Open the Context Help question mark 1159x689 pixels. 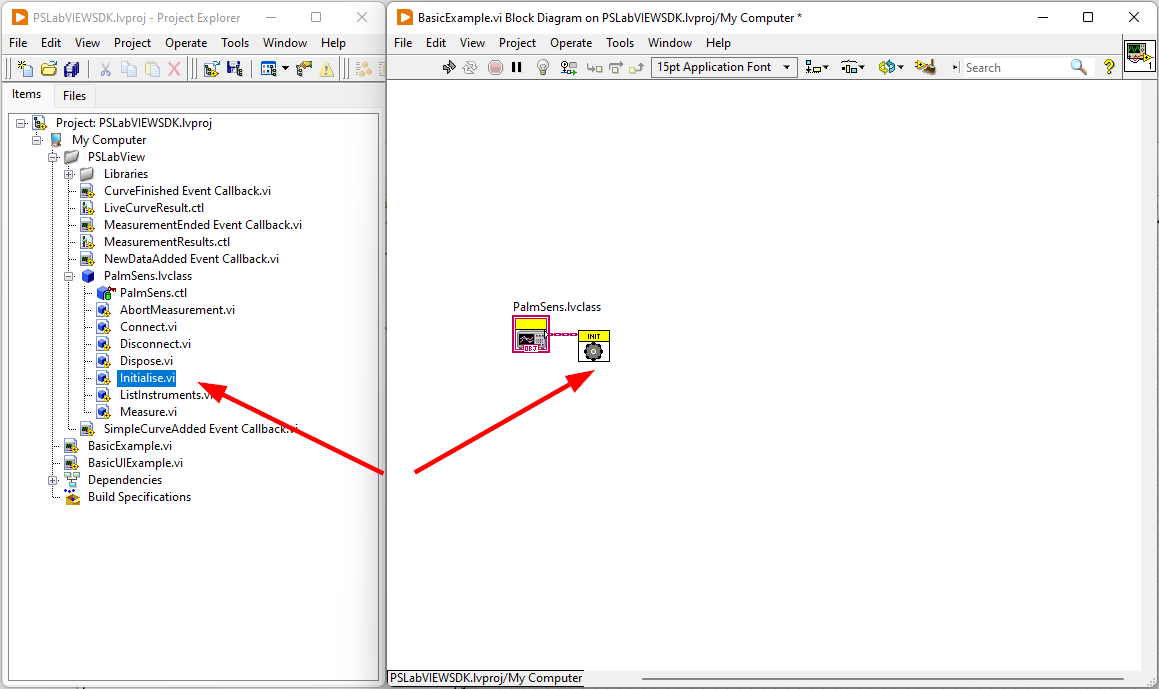(1109, 67)
